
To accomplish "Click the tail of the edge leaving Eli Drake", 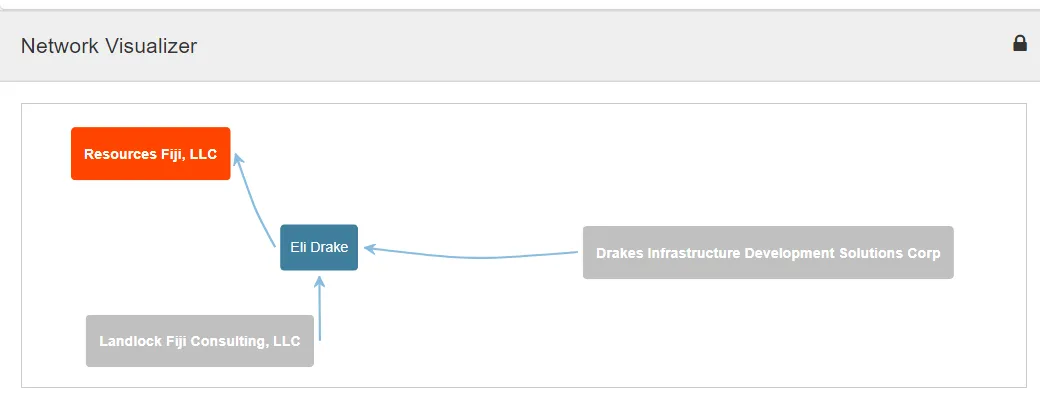I will tap(274, 243).
